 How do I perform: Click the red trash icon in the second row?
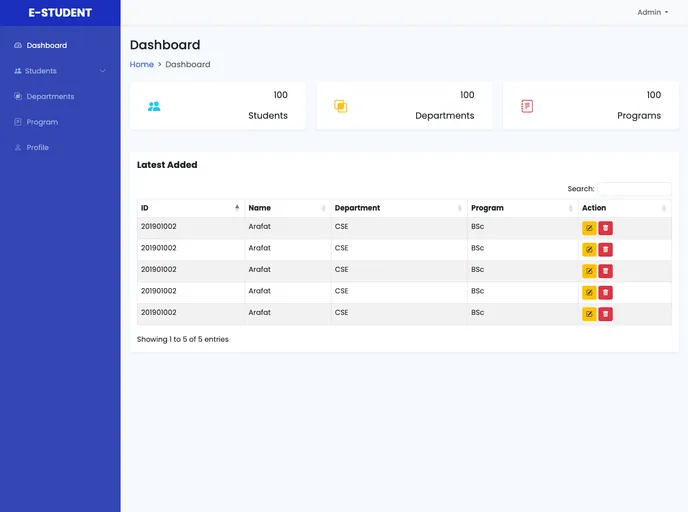[x=606, y=250]
